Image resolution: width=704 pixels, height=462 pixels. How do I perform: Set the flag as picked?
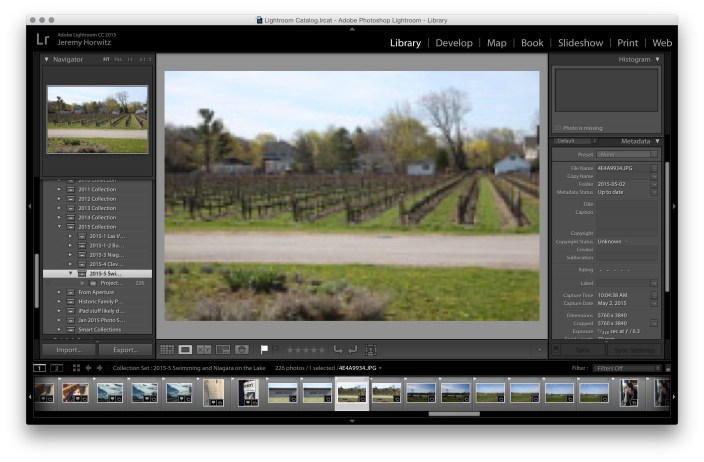tap(264, 350)
